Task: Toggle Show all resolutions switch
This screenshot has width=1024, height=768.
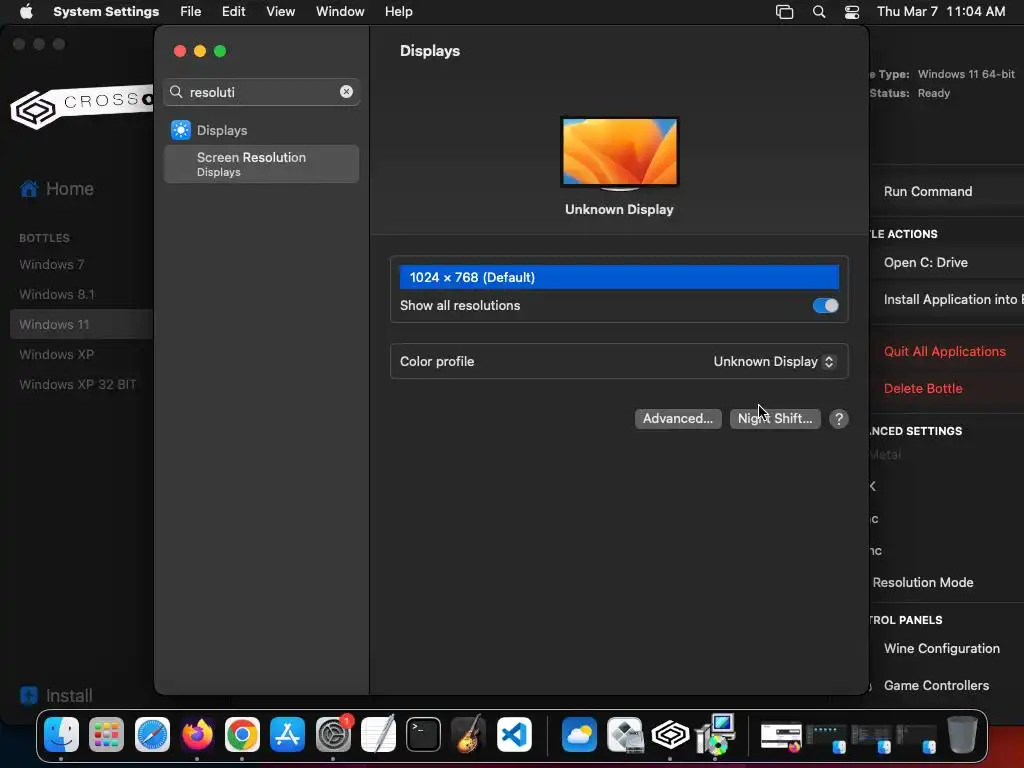Action: [x=825, y=306]
